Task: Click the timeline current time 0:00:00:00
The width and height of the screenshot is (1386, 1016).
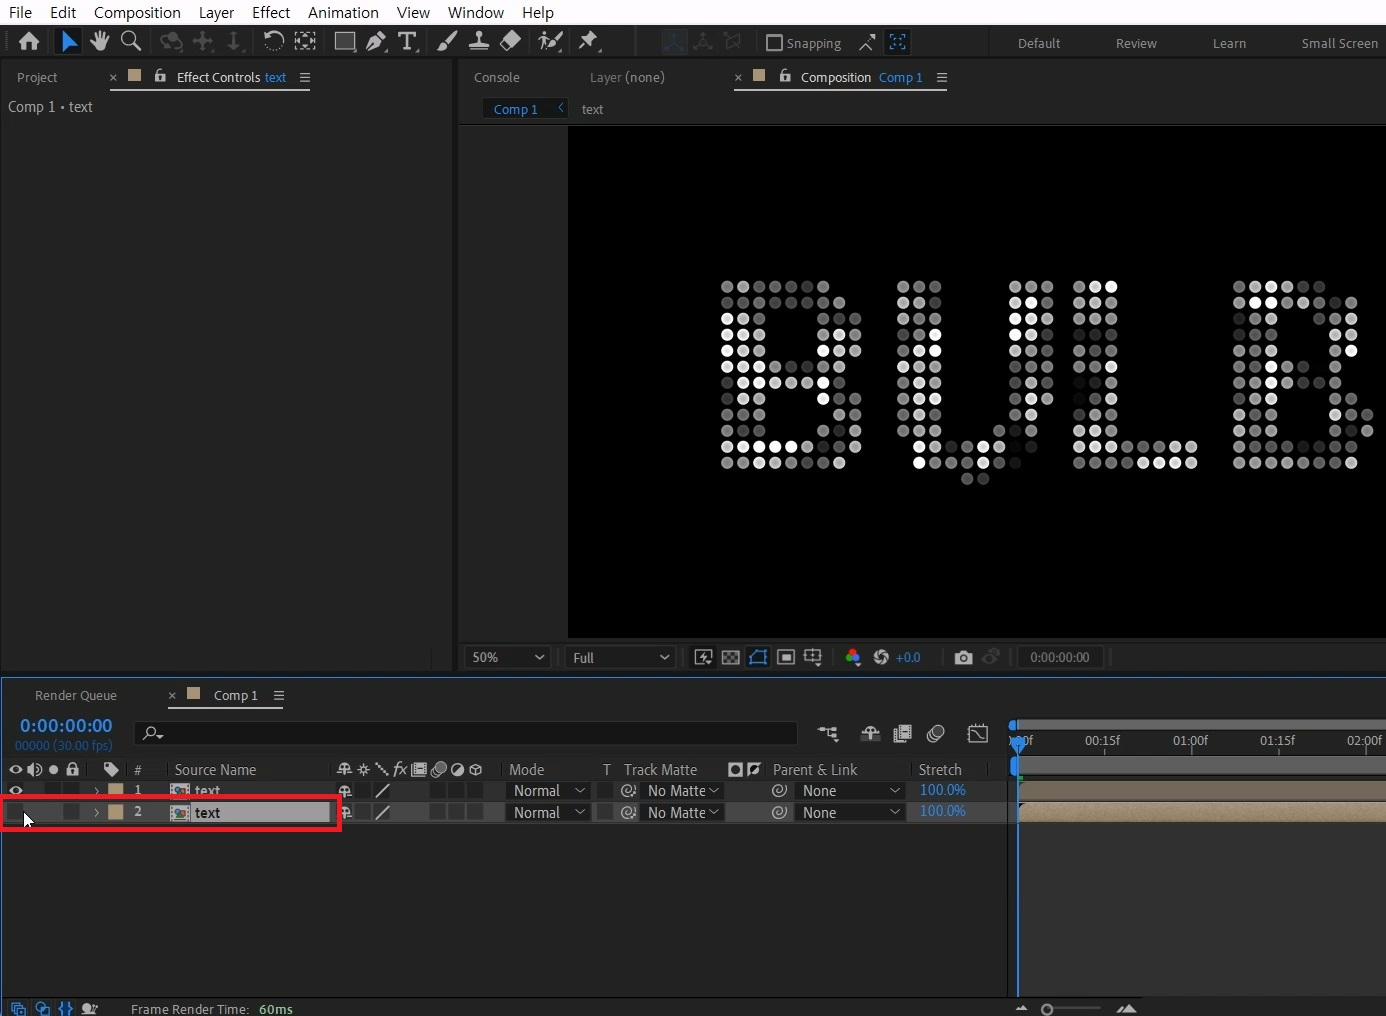Action: 66,725
